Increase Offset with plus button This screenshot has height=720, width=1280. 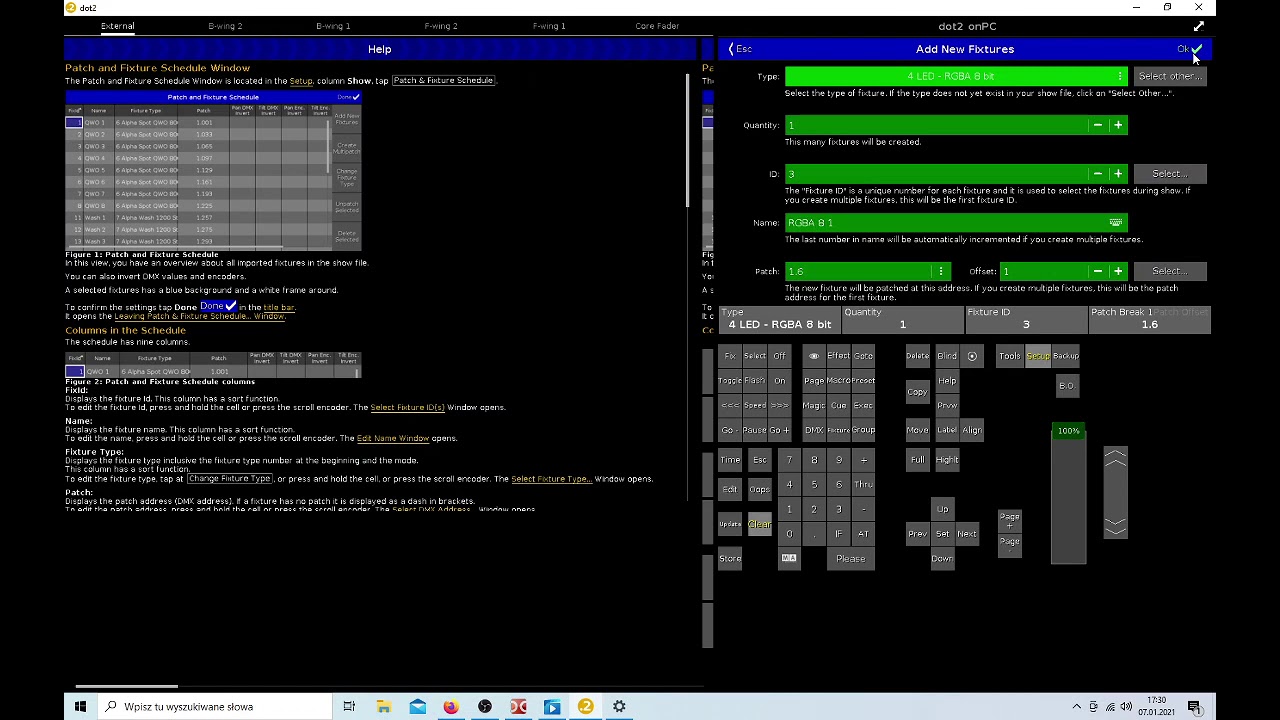(x=1118, y=271)
